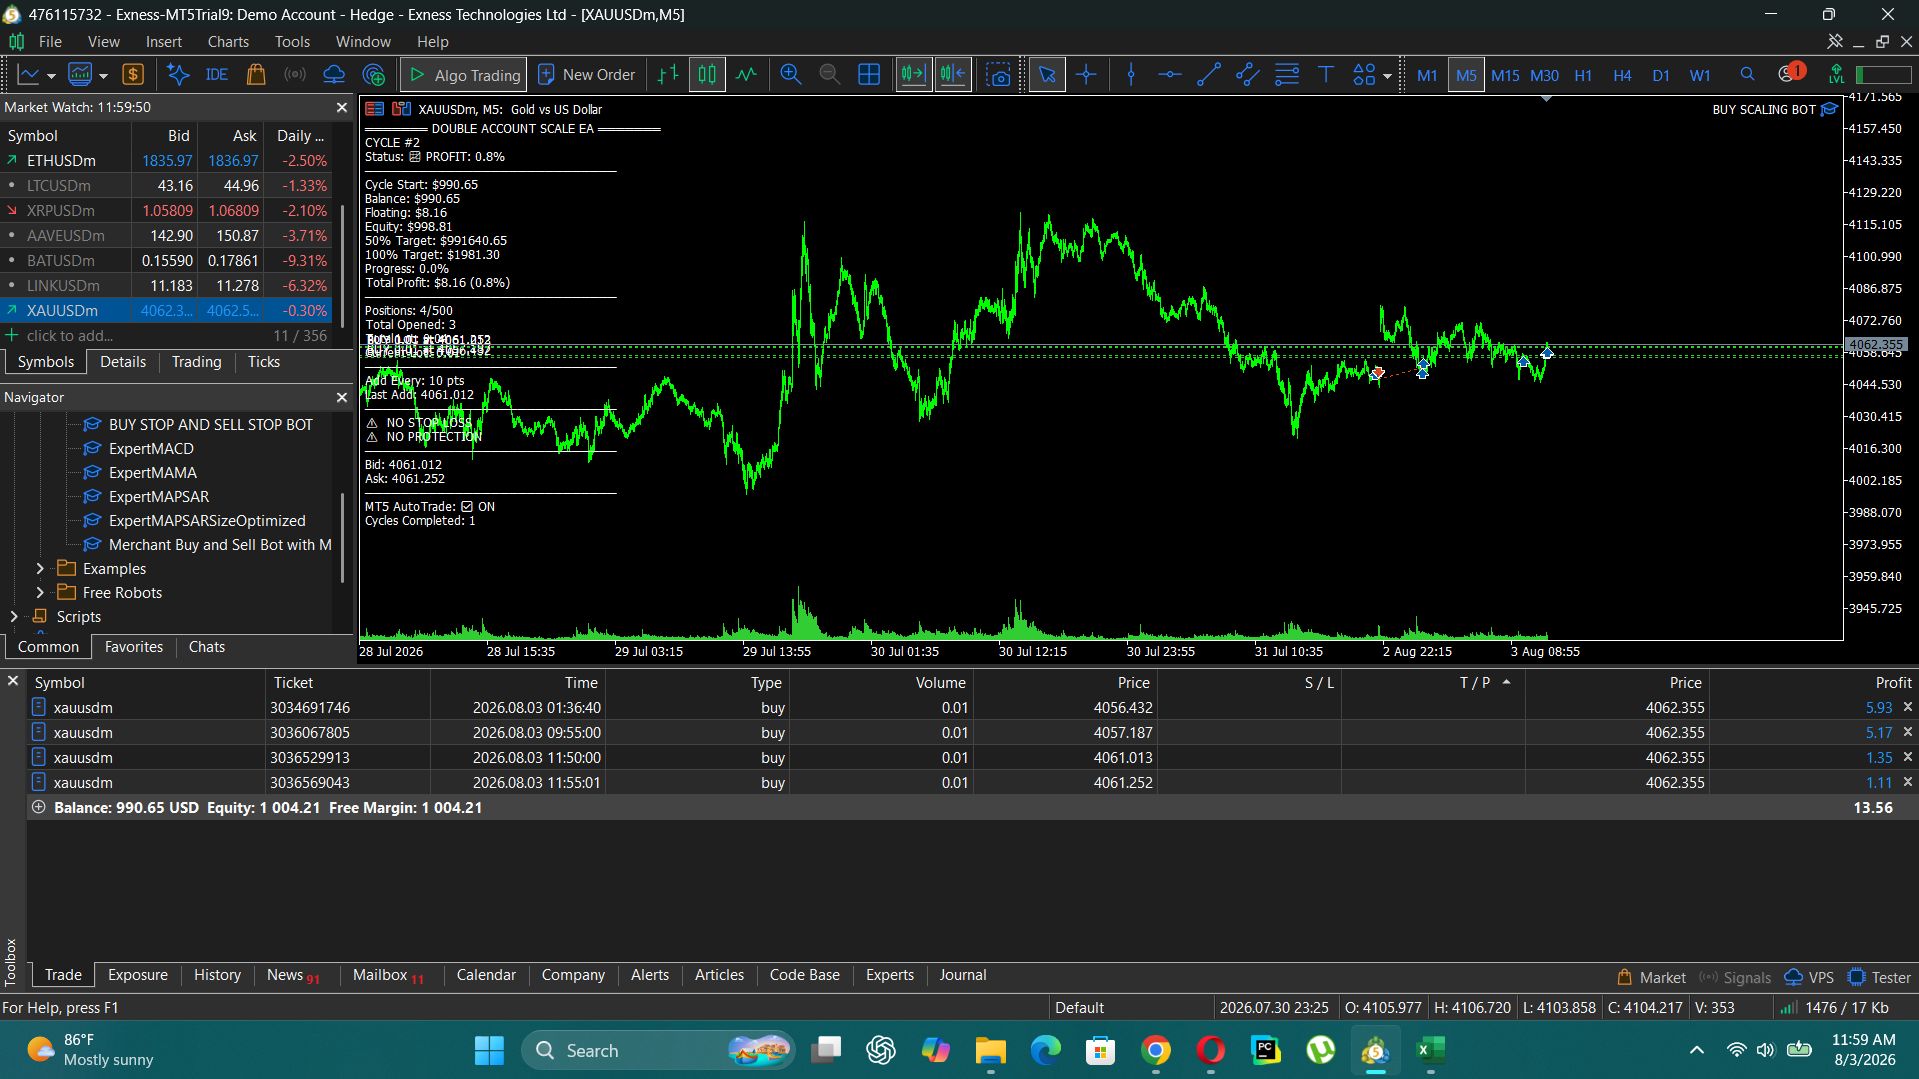Switch to the History tab in Toolbox
Viewport: 1919px width, 1079px height.
(217, 975)
